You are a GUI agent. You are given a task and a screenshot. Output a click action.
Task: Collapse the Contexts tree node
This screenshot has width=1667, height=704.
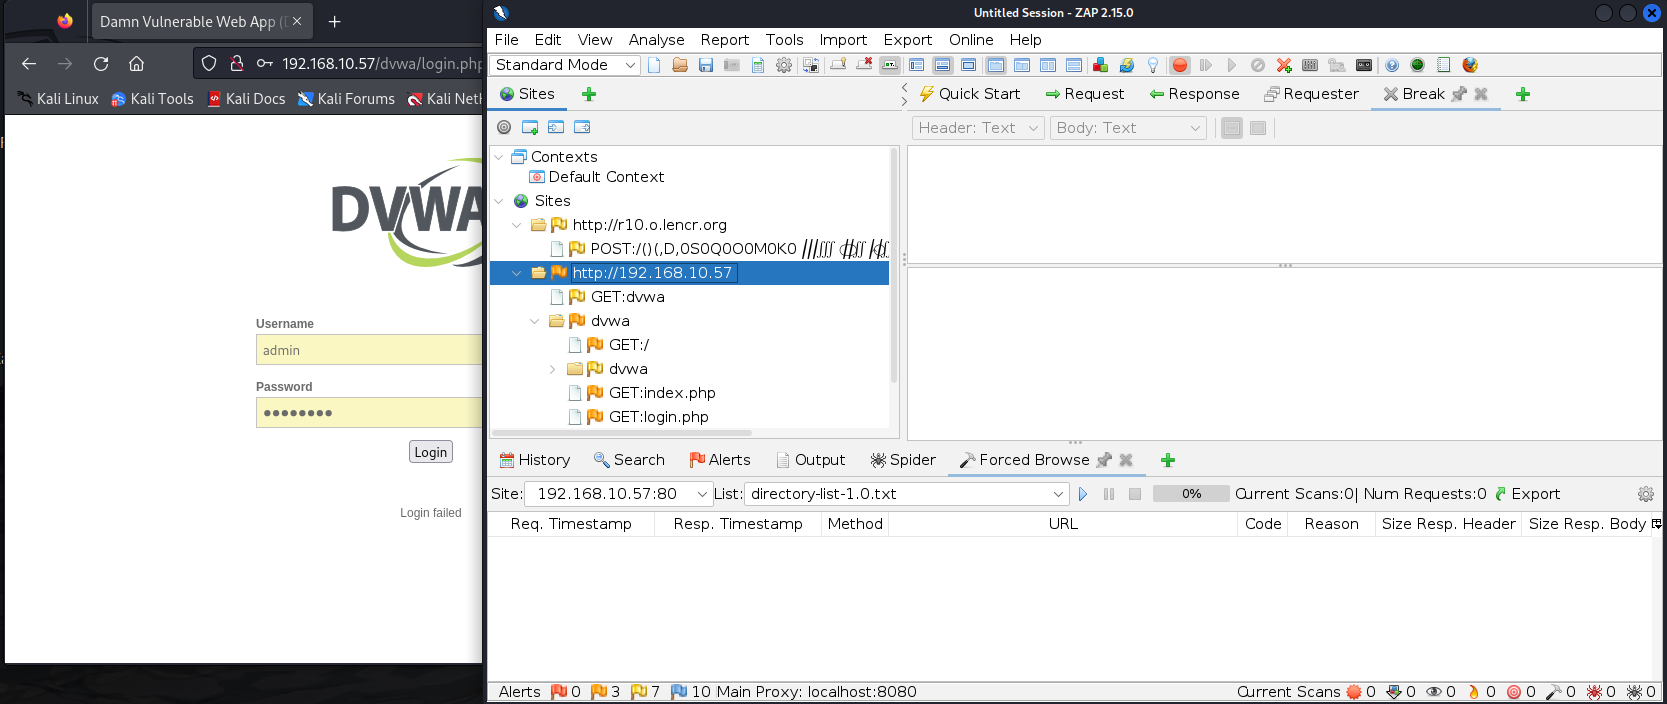(499, 157)
